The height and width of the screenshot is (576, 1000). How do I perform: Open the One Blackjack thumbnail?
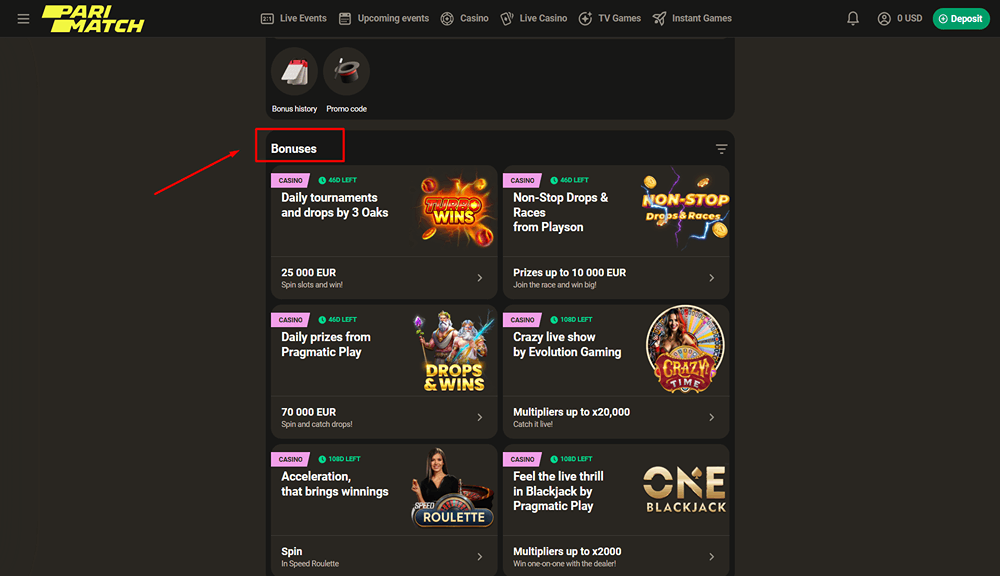click(685, 489)
